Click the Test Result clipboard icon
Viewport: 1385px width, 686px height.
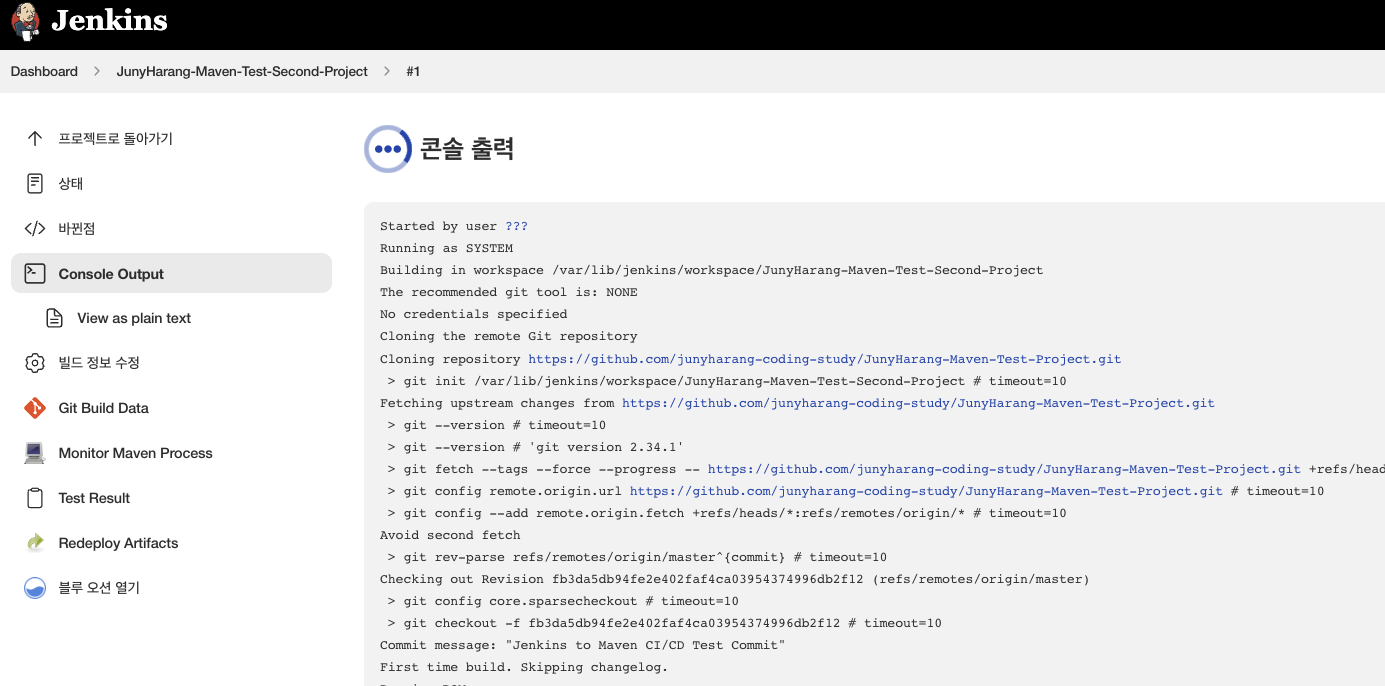tap(35, 498)
